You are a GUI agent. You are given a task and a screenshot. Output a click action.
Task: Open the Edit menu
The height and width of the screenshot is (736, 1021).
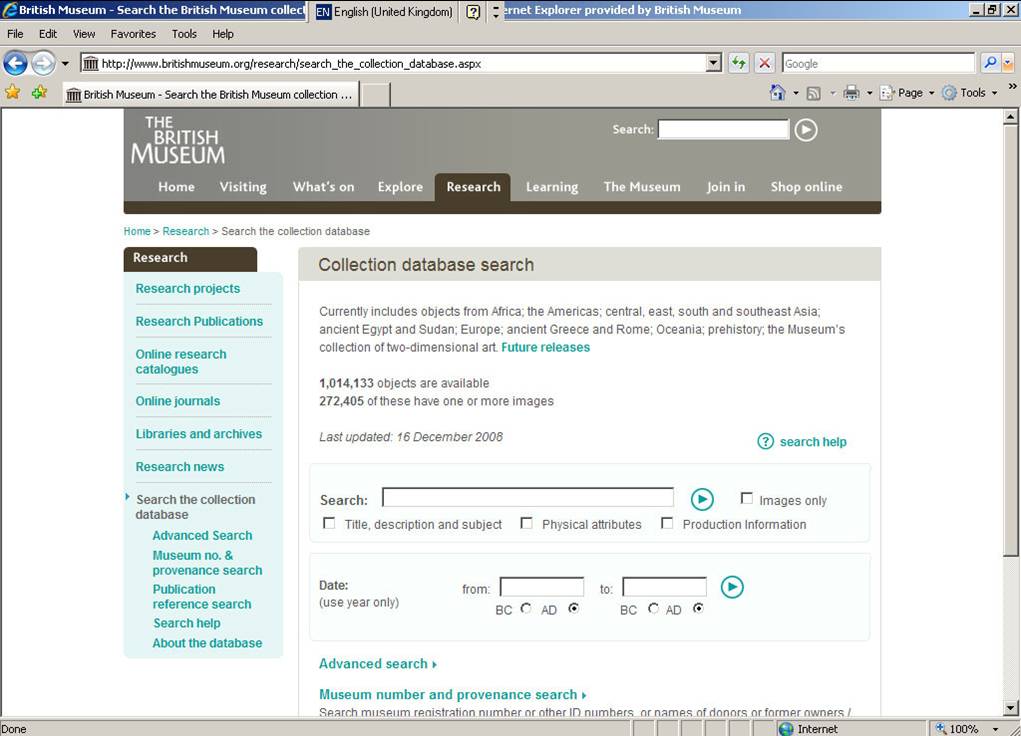point(48,34)
